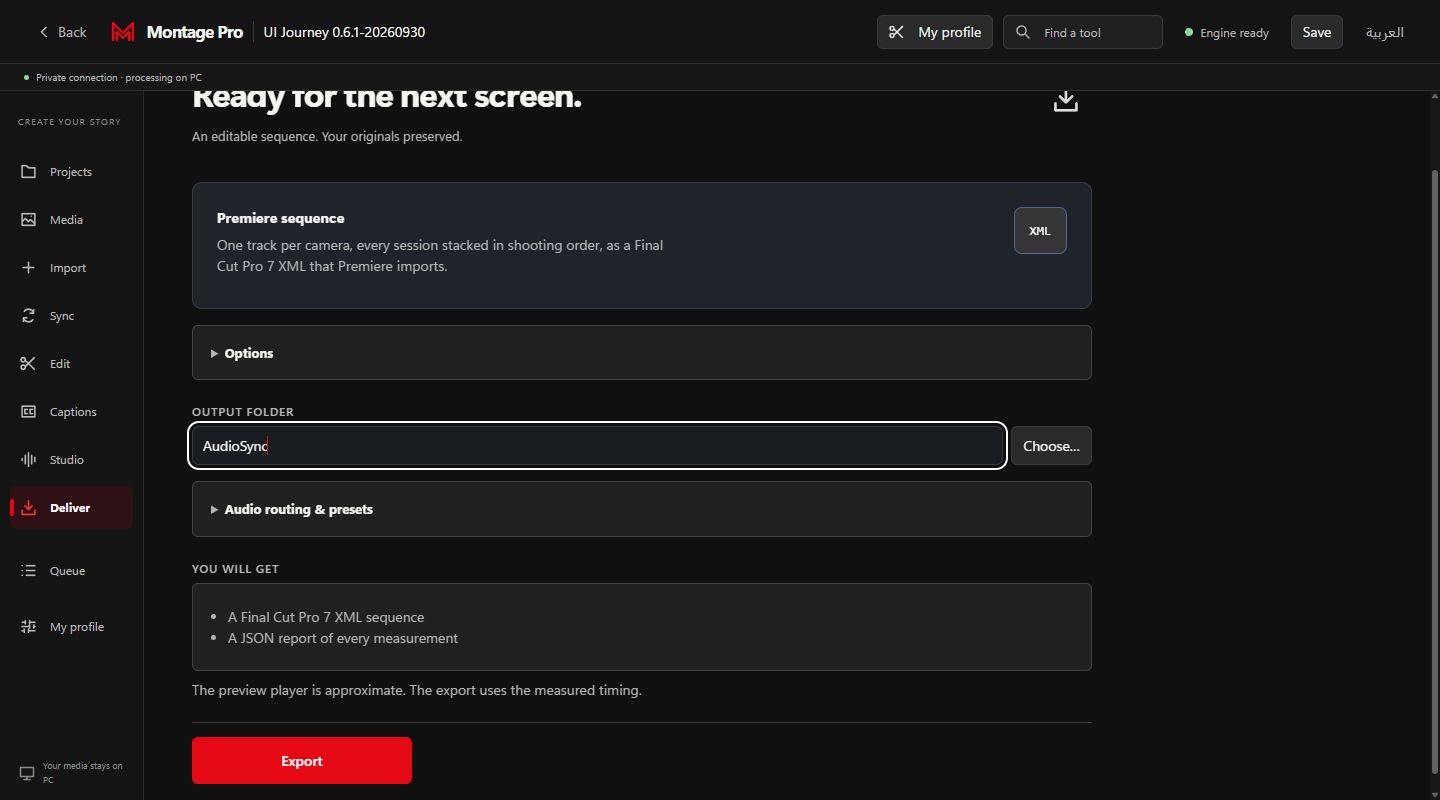
Task: Click 'A Final Cut Pro 7 XML sequence' text
Action: point(326,617)
